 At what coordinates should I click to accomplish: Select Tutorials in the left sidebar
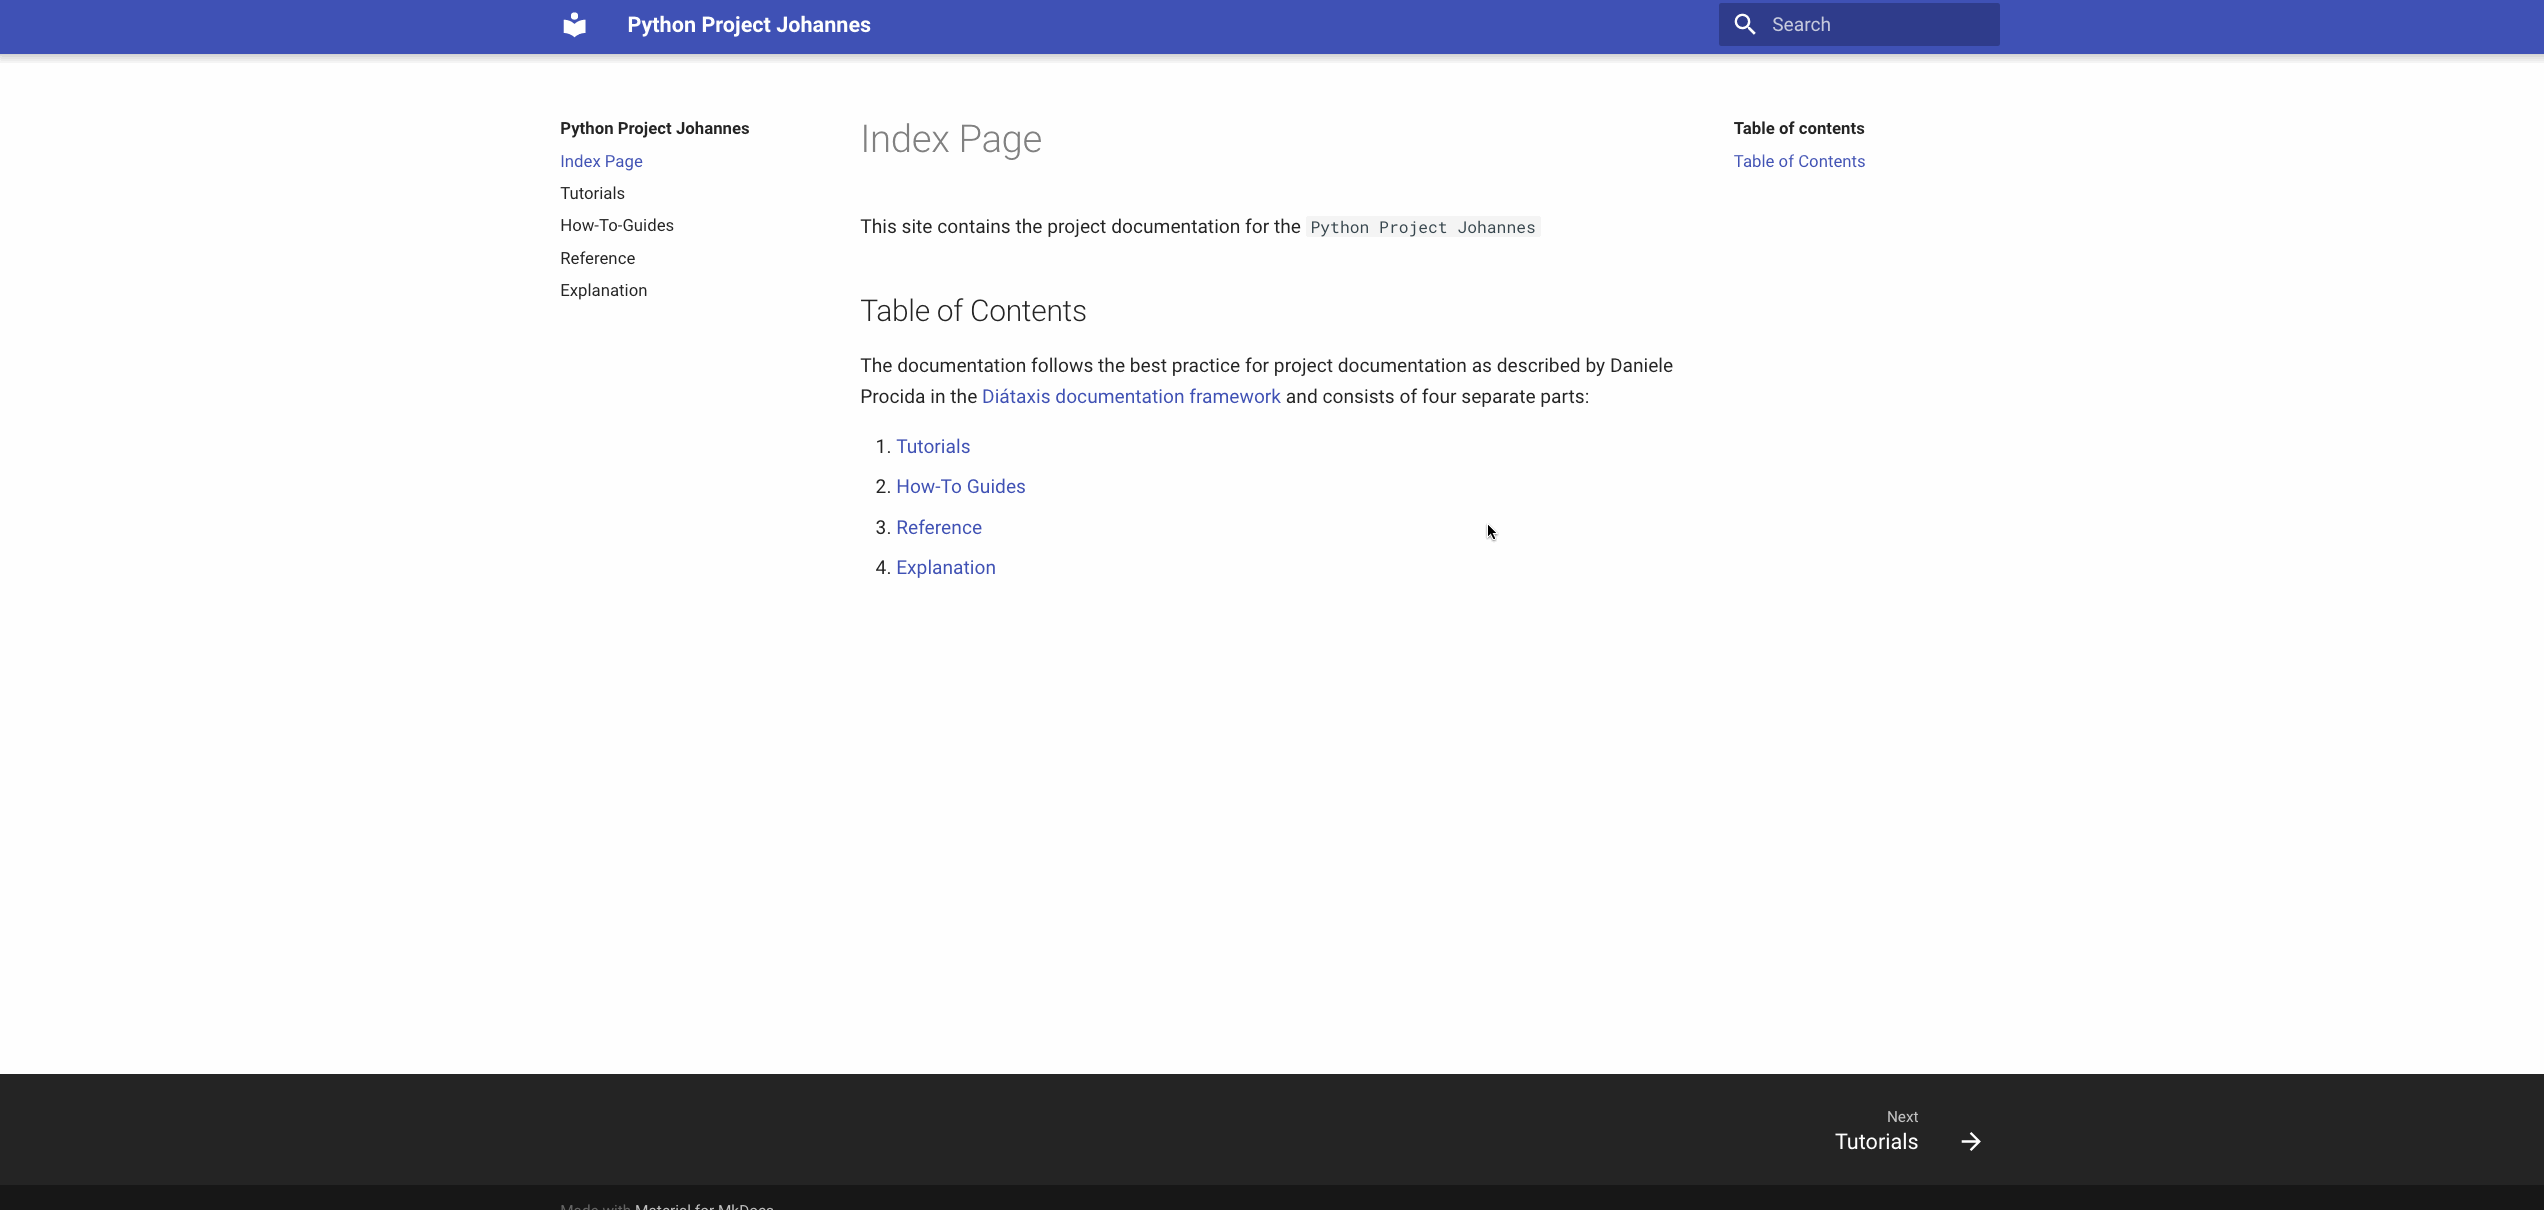pyautogui.click(x=592, y=193)
